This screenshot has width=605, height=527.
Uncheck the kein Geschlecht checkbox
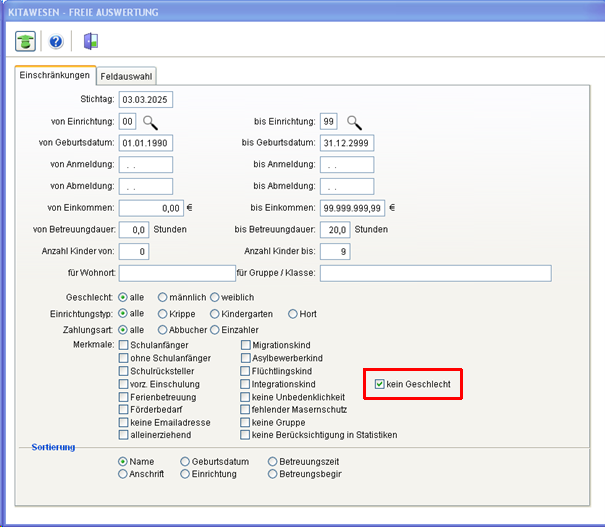pyautogui.click(x=380, y=384)
